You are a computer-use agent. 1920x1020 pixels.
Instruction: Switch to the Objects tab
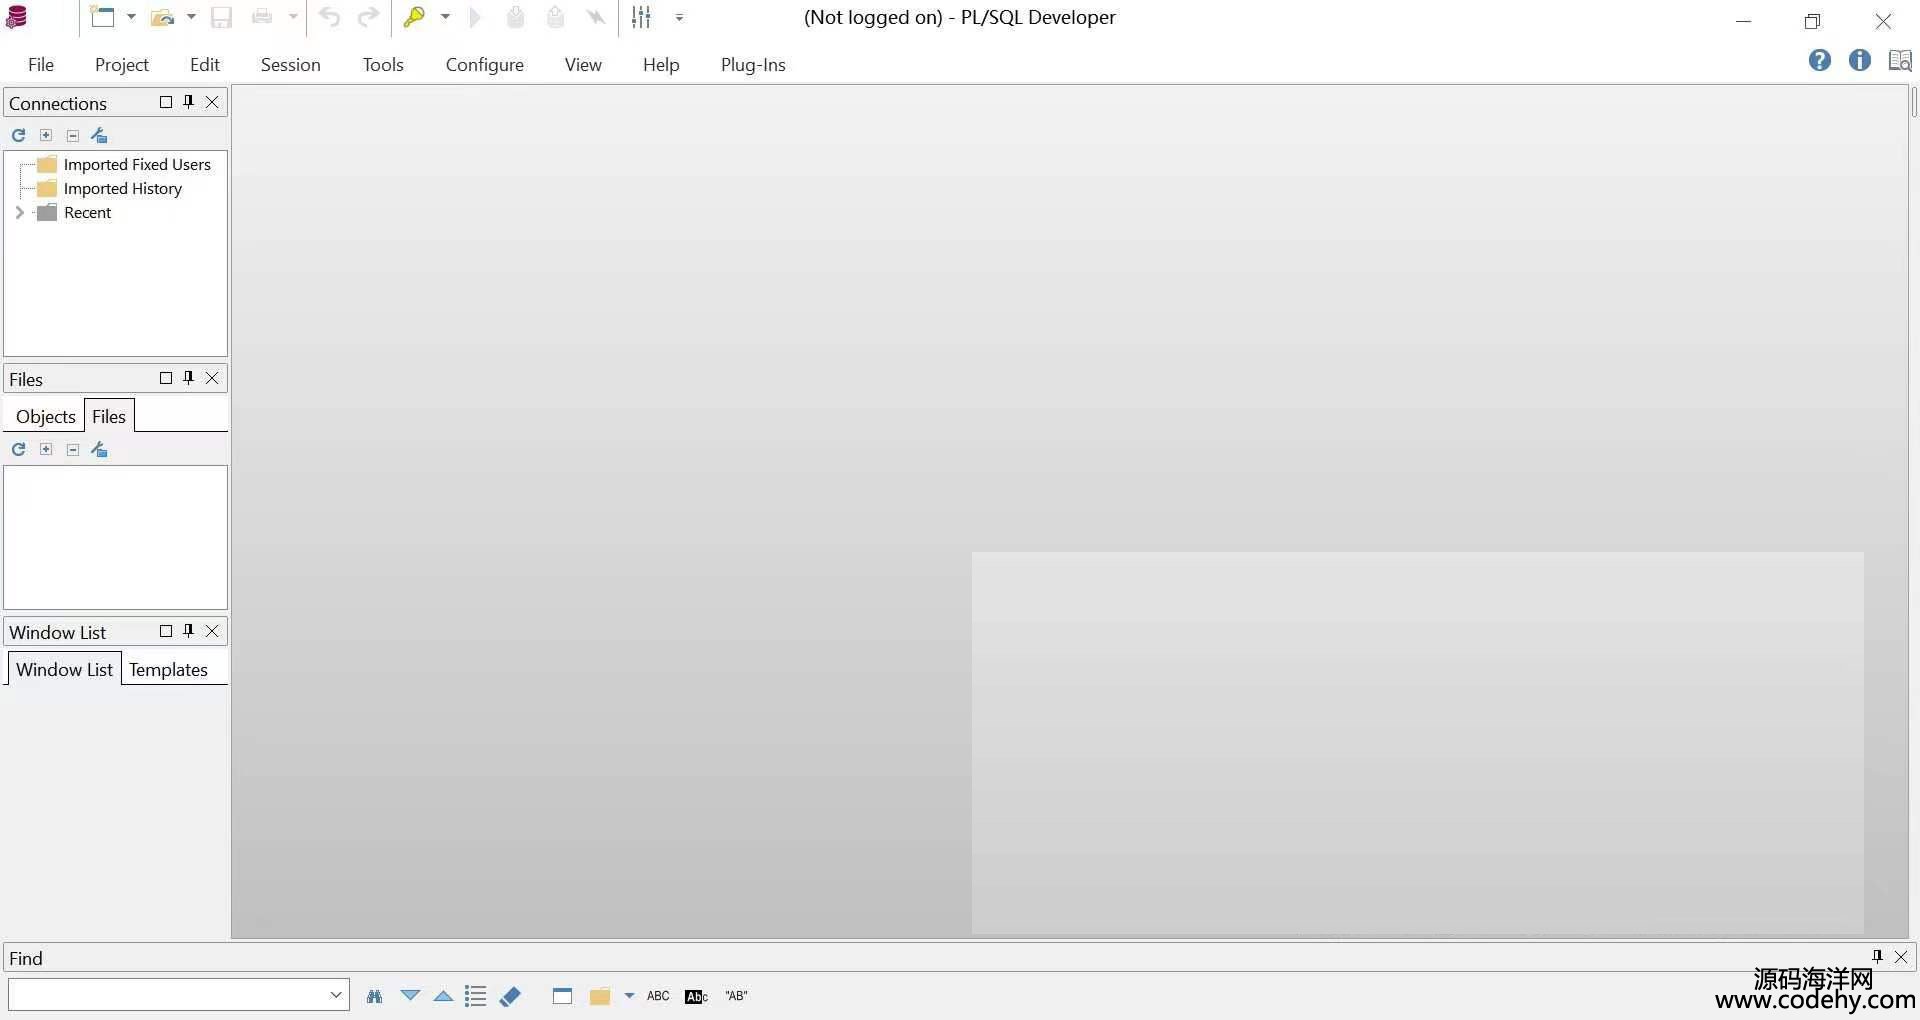(46, 417)
